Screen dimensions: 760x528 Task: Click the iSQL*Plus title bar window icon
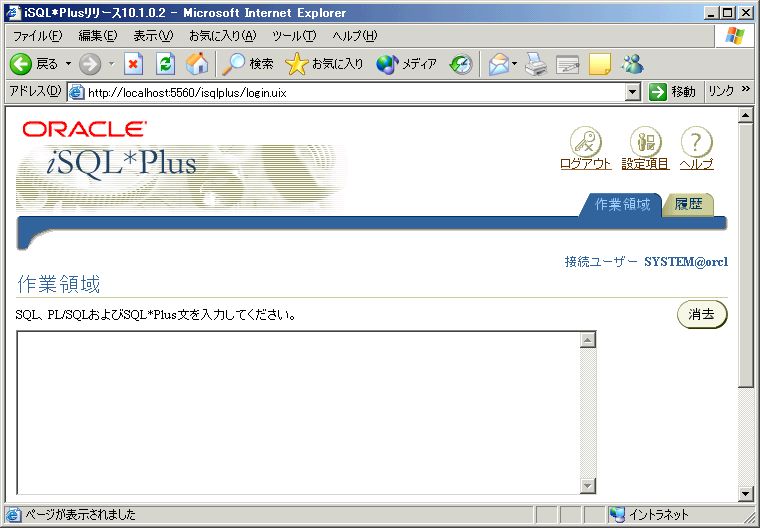[13, 13]
